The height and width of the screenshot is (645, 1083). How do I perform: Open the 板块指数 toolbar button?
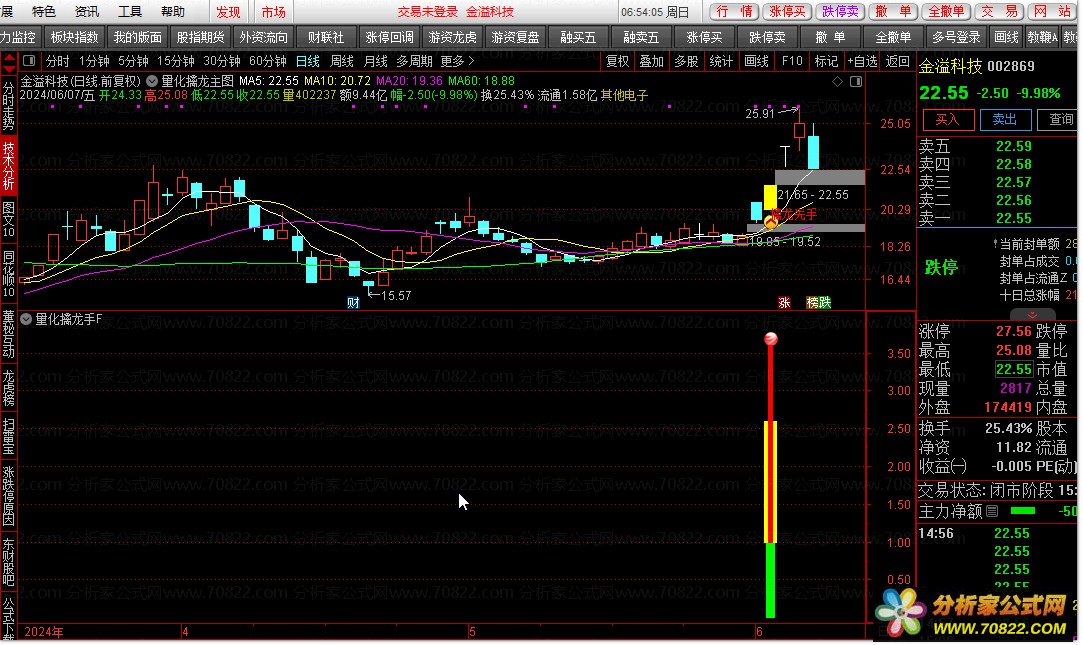coord(74,37)
